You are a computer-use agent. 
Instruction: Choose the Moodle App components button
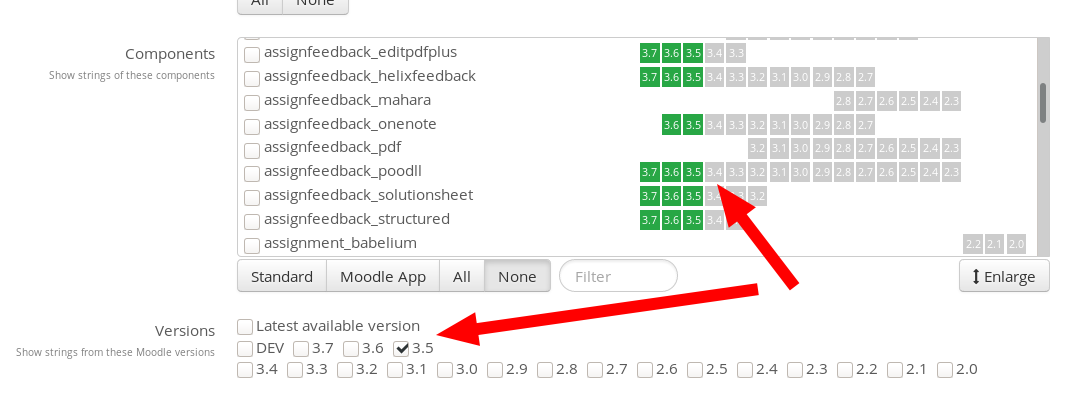click(383, 277)
